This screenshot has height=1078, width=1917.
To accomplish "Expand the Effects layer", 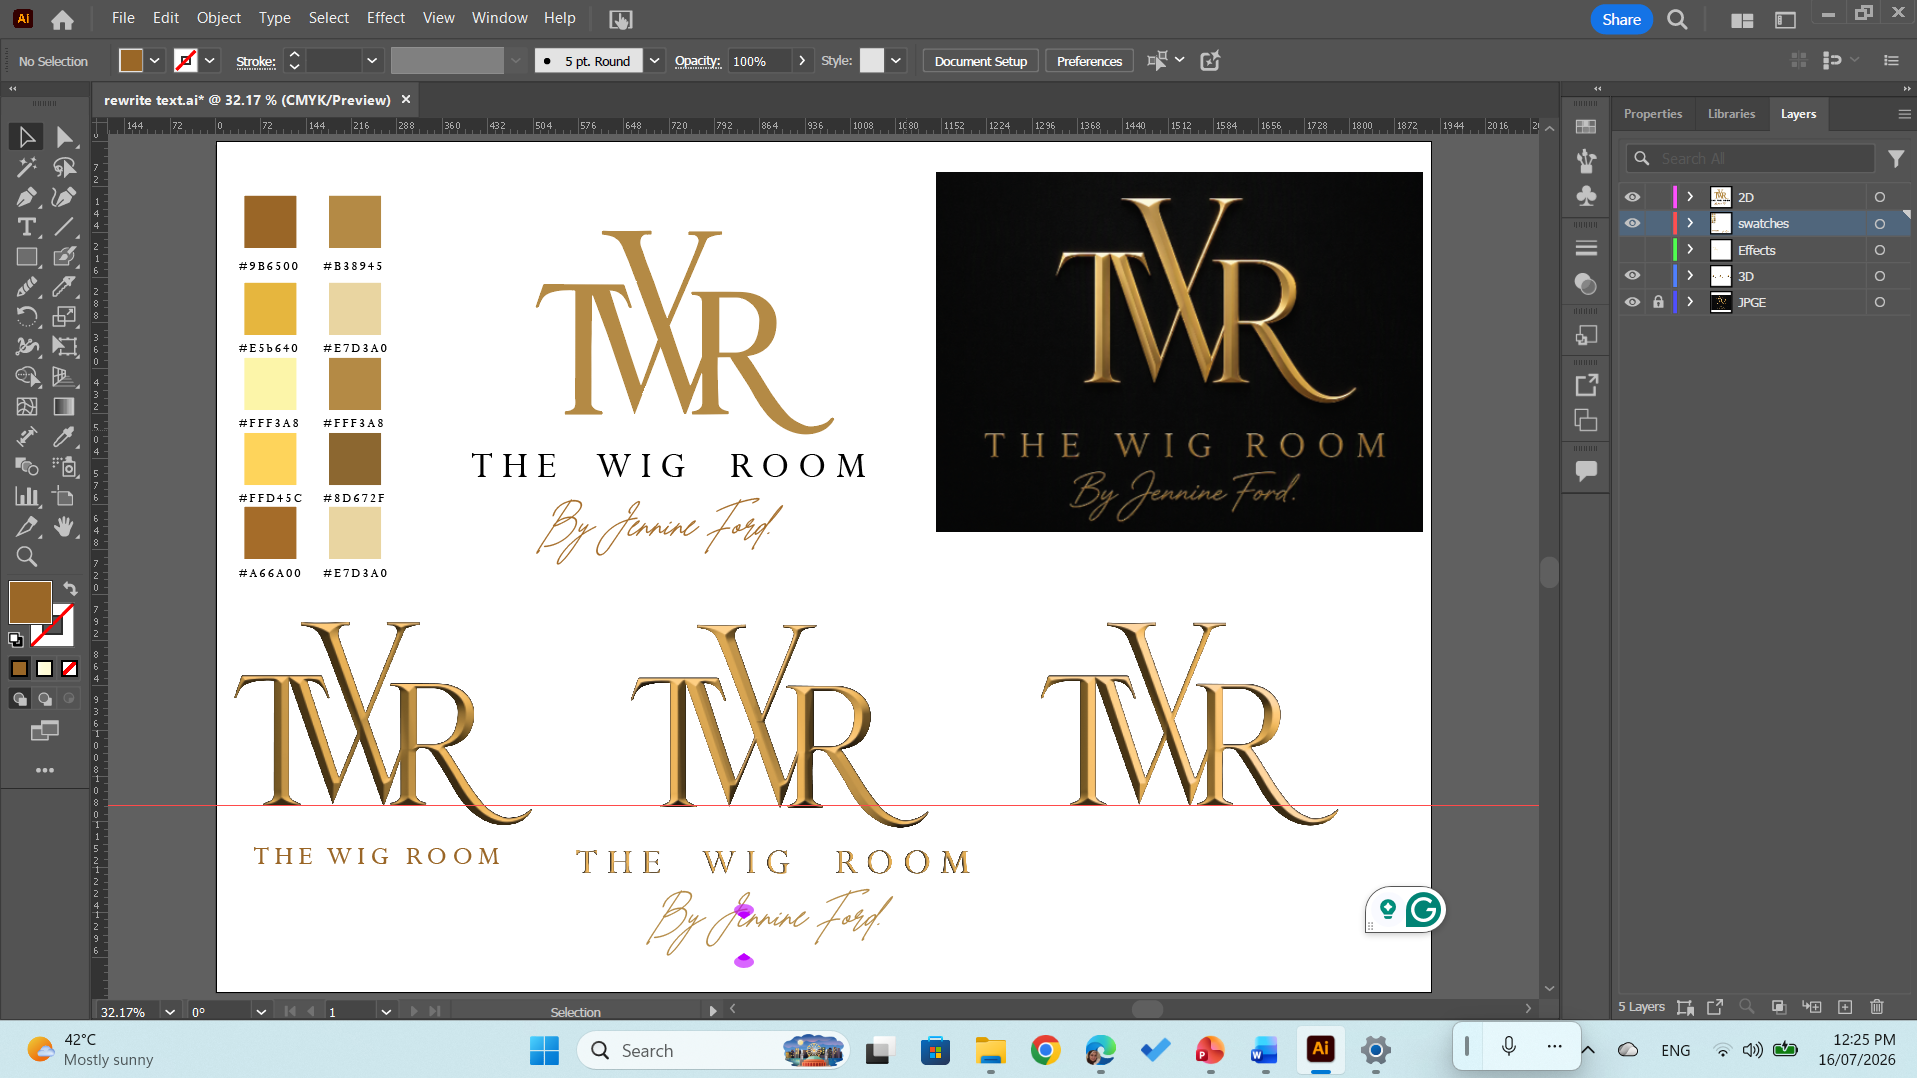I will click(x=1690, y=250).
